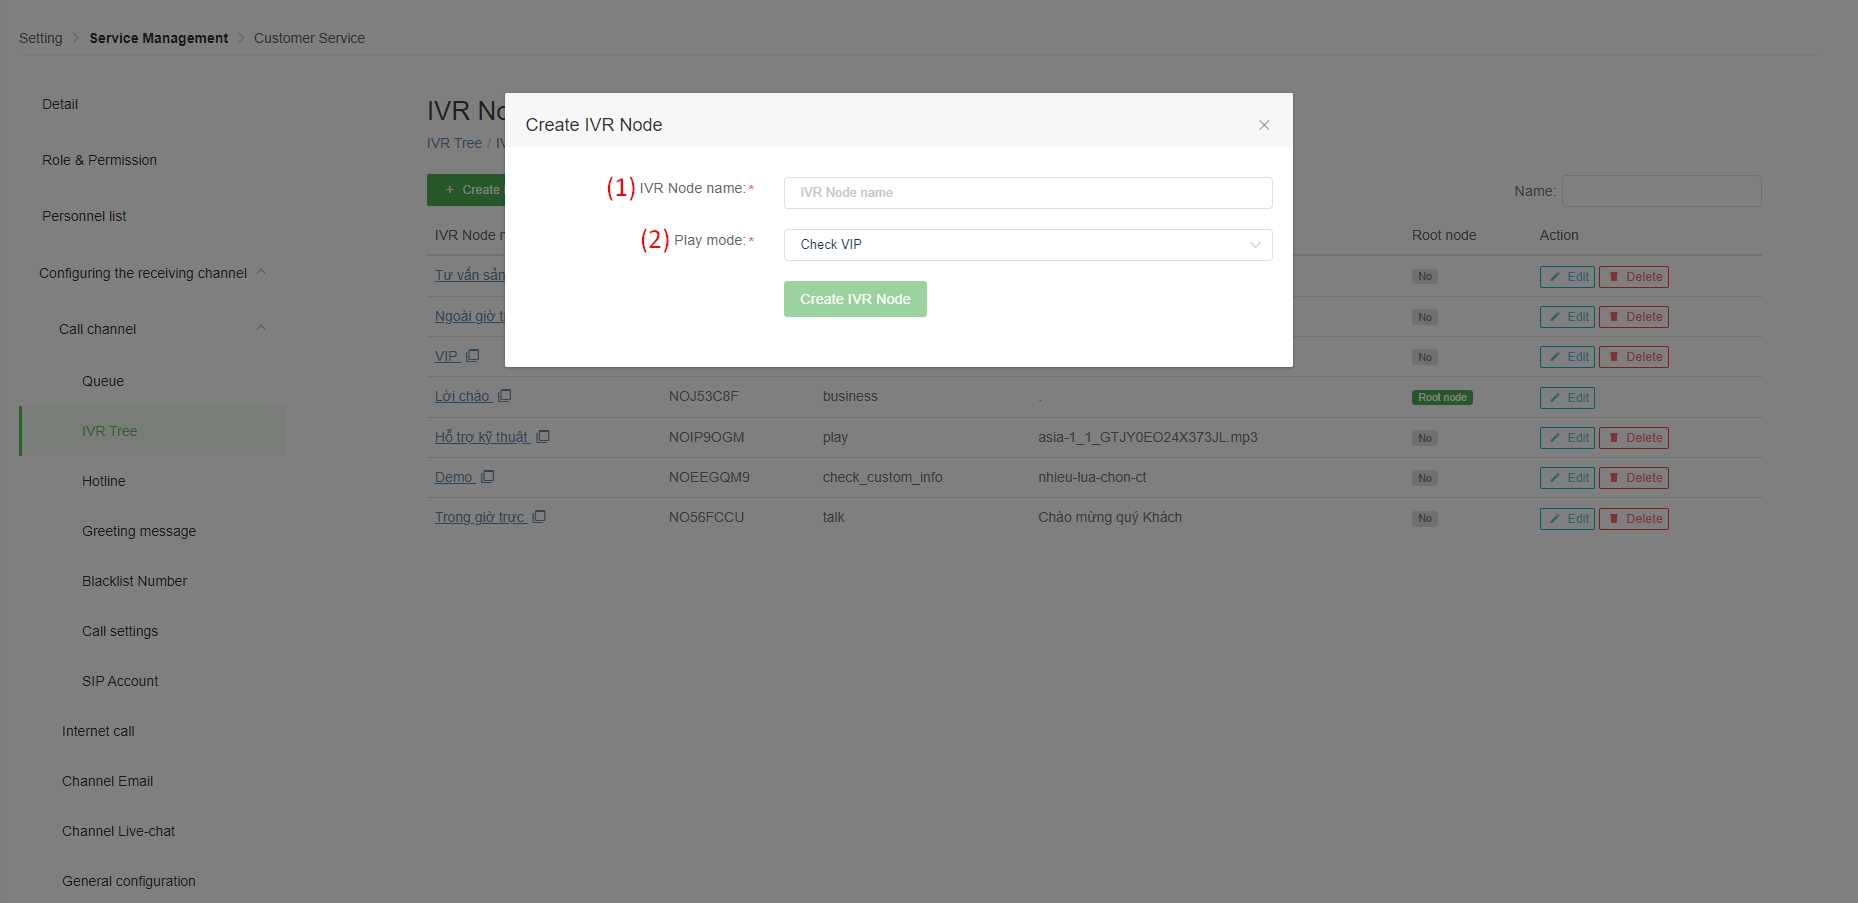Navigate to Service Management breadcrumb
Screen dimensions: 1858x903
tap(158, 38)
